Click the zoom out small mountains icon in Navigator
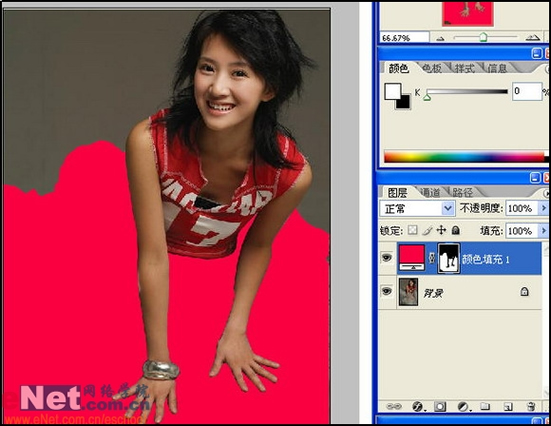Image resolution: width=551 pixels, height=426 pixels. pyautogui.click(x=440, y=38)
